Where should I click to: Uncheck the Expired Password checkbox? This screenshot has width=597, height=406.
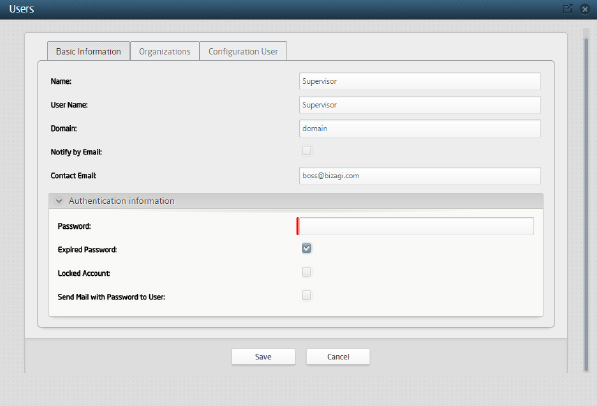[x=306, y=248]
